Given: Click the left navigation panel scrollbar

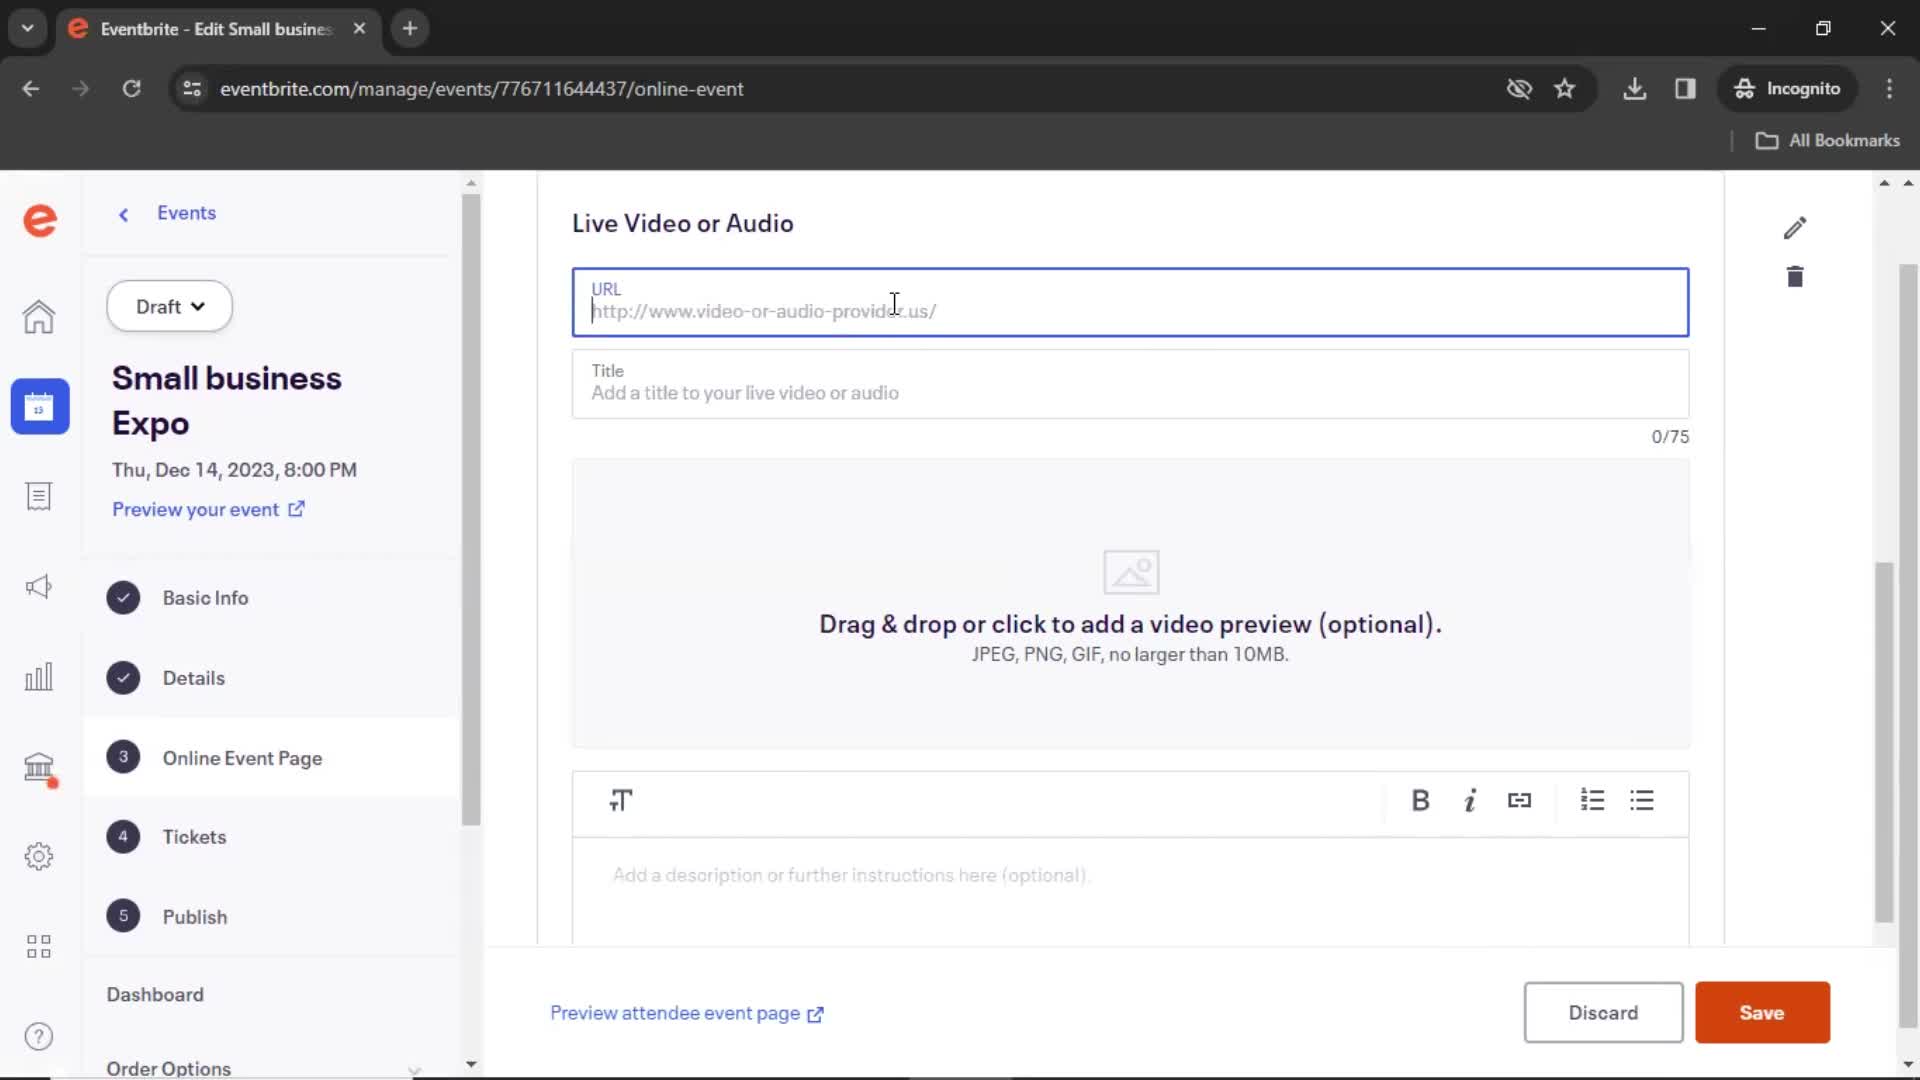Looking at the screenshot, I should click(471, 510).
